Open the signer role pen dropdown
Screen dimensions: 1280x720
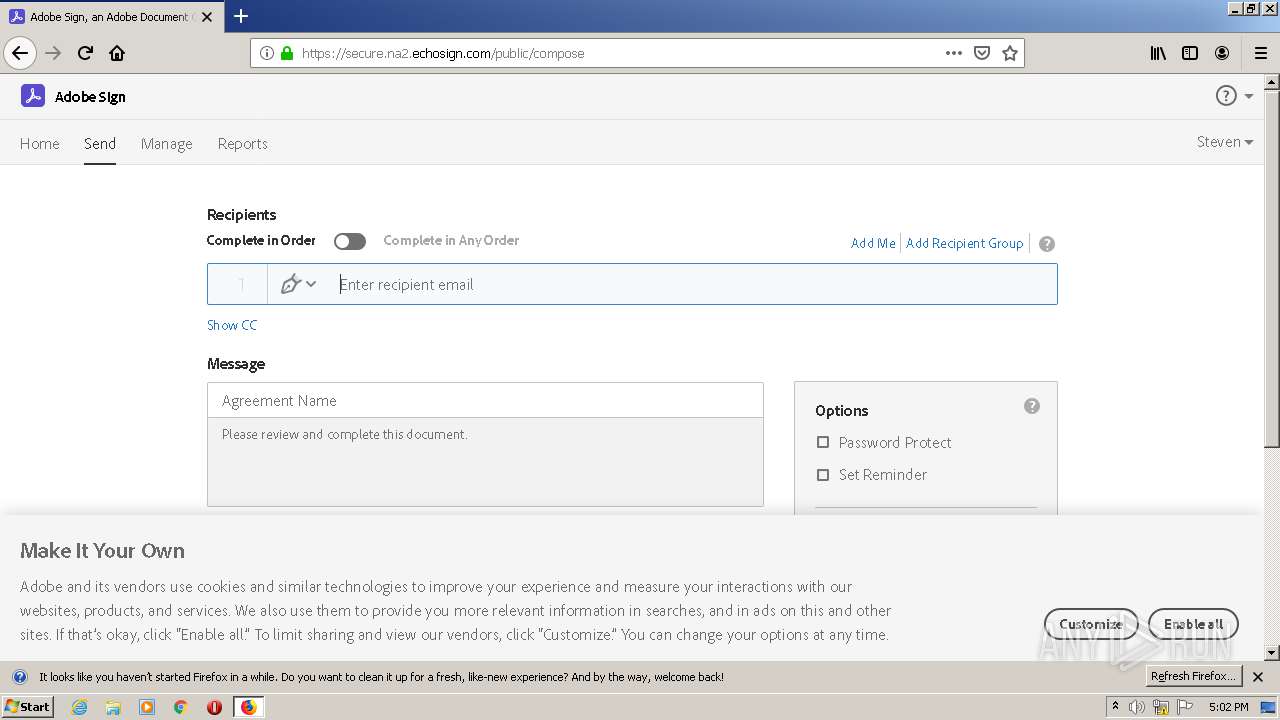[x=298, y=284]
